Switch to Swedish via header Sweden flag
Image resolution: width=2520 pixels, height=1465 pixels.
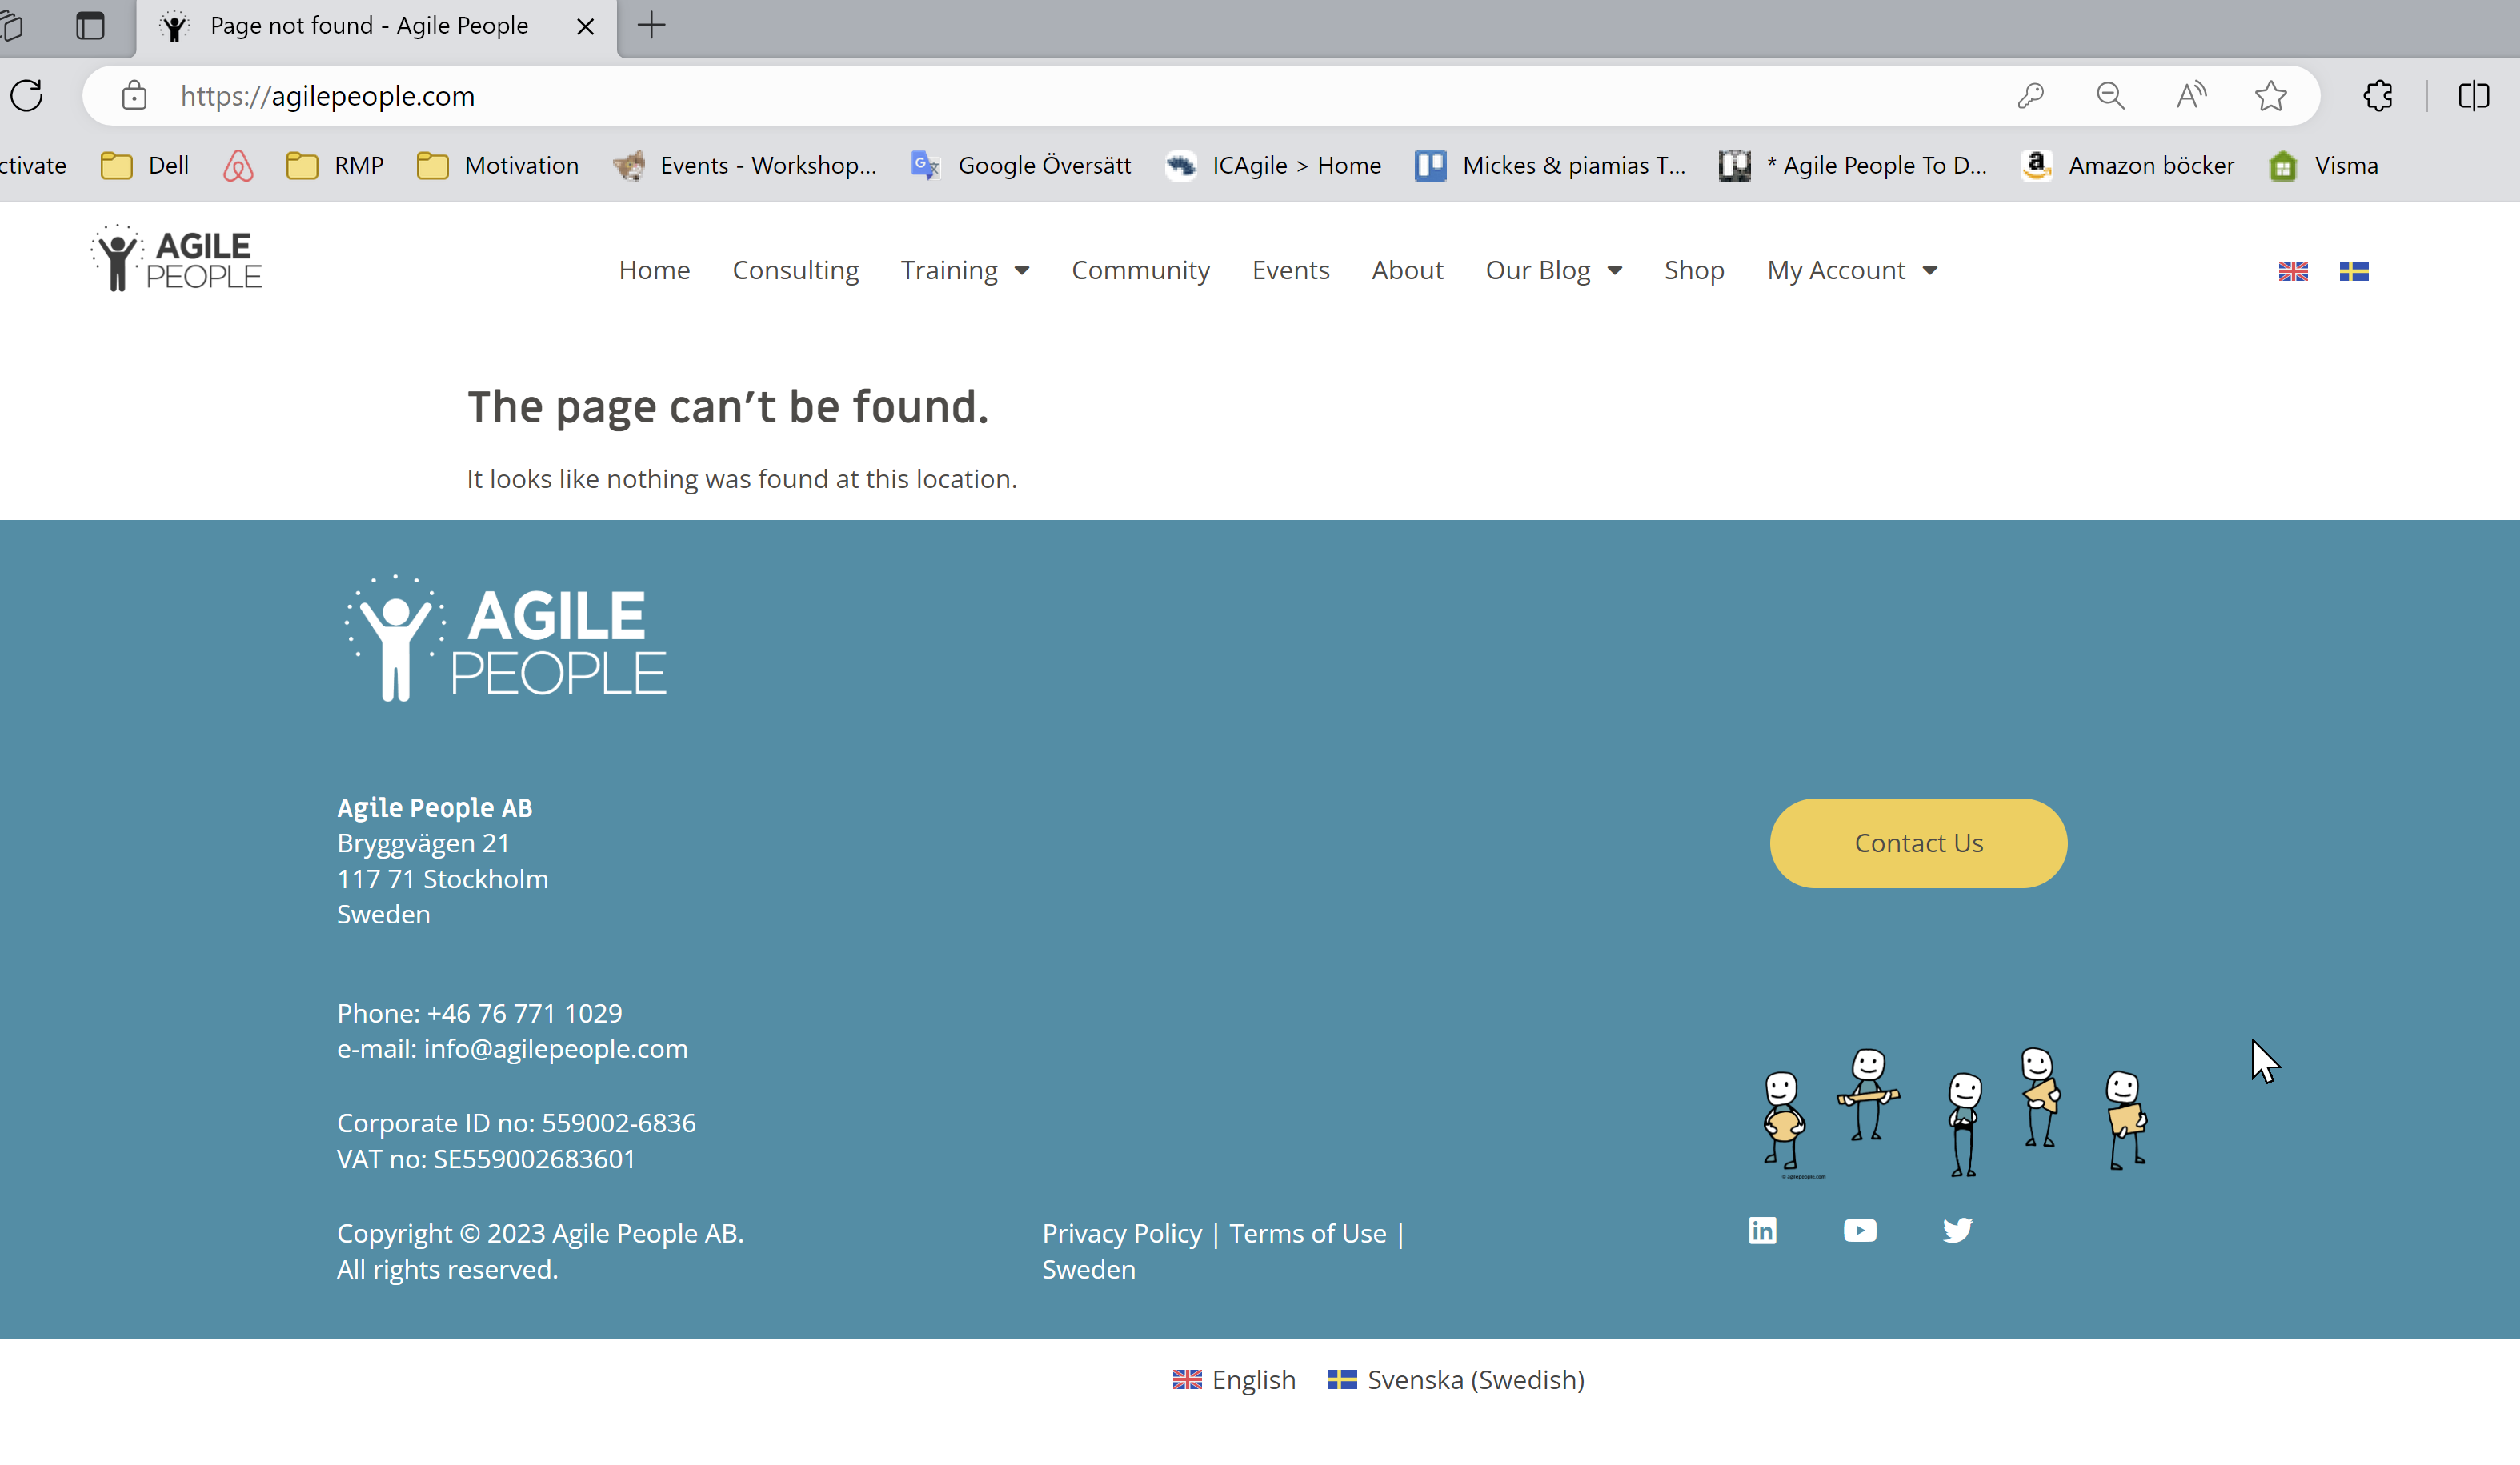coord(2354,271)
